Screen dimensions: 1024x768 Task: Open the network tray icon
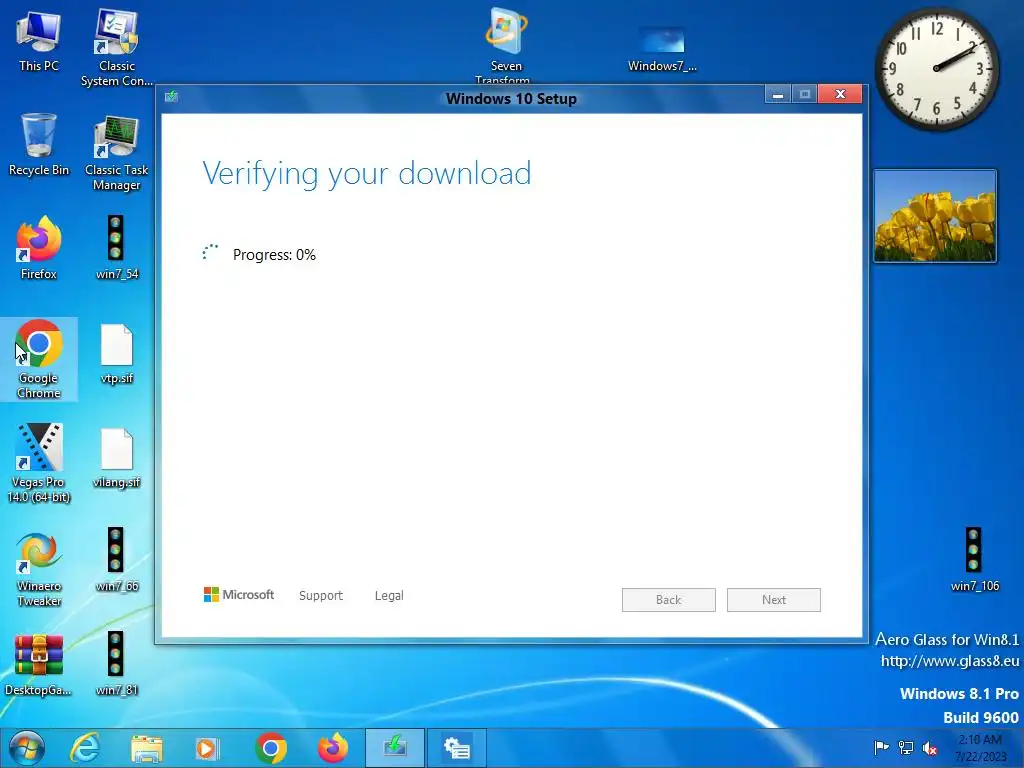point(906,747)
